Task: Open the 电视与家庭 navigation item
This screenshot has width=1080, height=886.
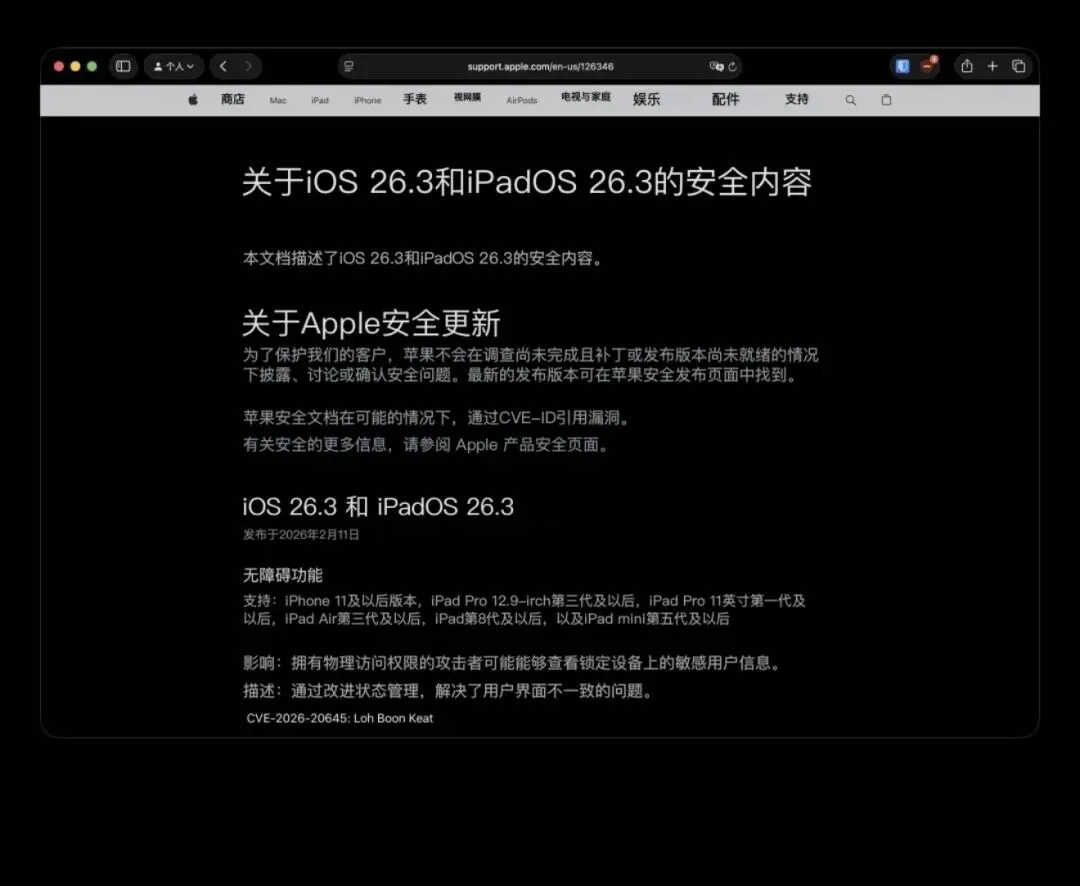Action: [x=585, y=97]
